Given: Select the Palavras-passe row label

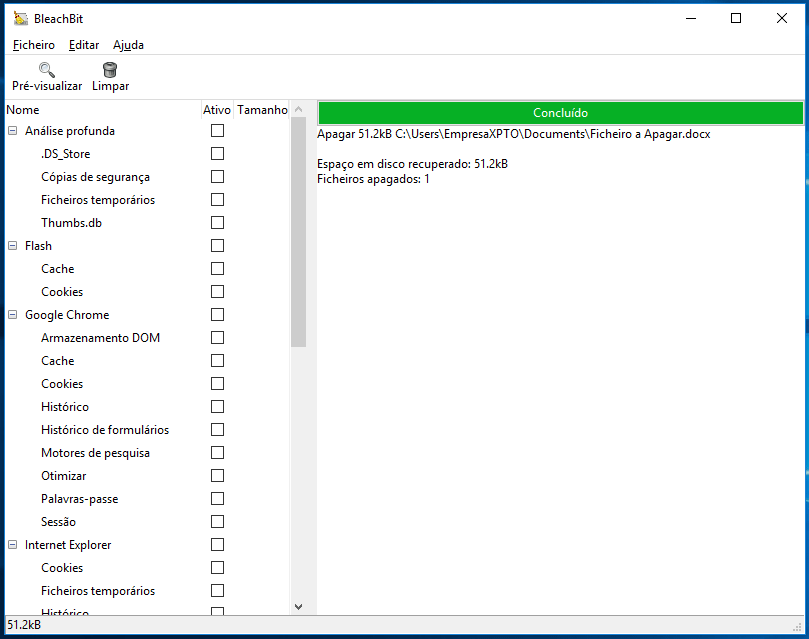Looking at the screenshot, I should pyautogui.click(x=79, y=499).
